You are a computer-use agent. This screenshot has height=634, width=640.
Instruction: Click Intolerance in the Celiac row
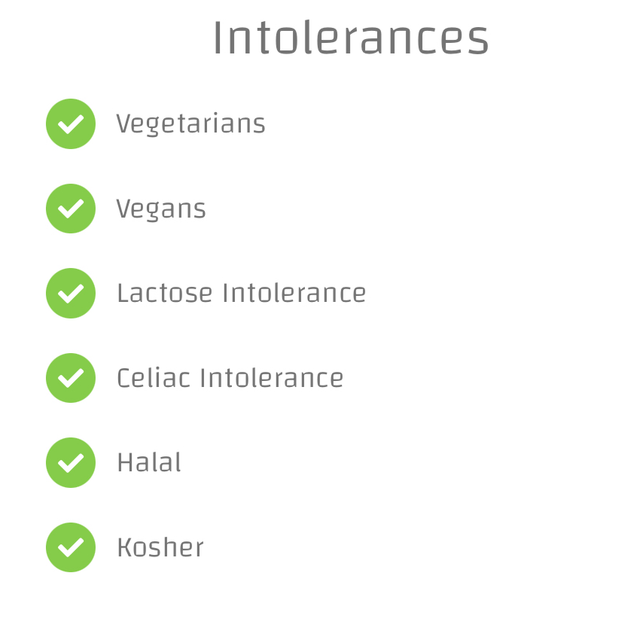coord(271,378)
